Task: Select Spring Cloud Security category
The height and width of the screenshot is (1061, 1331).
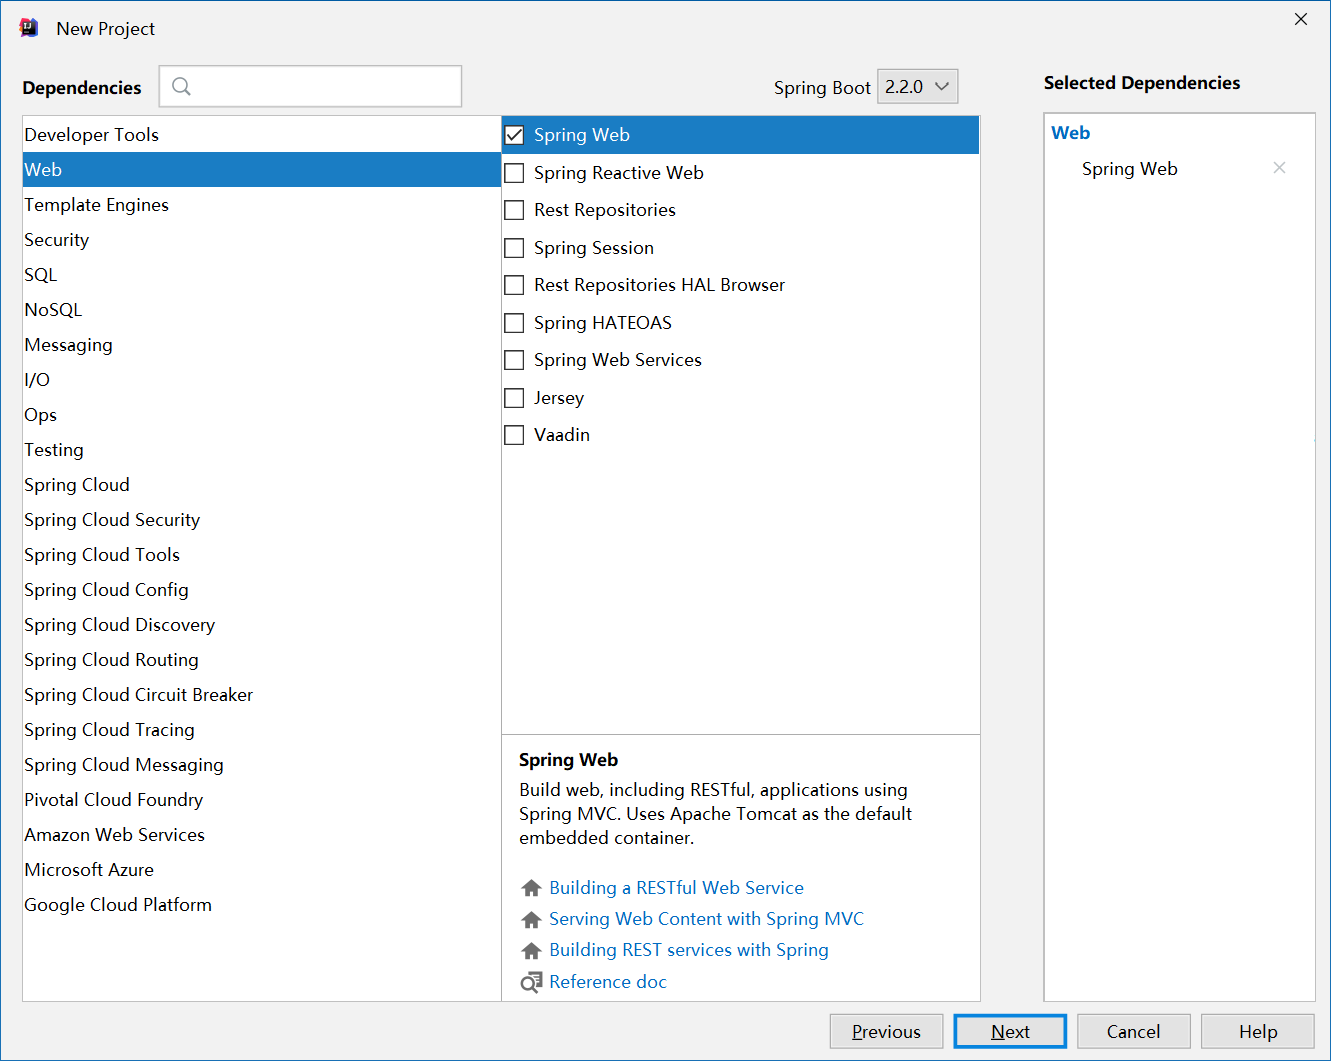Action: (x=261, y=520)
